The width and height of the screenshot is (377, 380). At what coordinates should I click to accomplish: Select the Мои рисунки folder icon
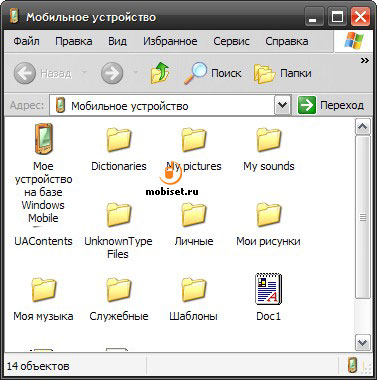[269, 215]
